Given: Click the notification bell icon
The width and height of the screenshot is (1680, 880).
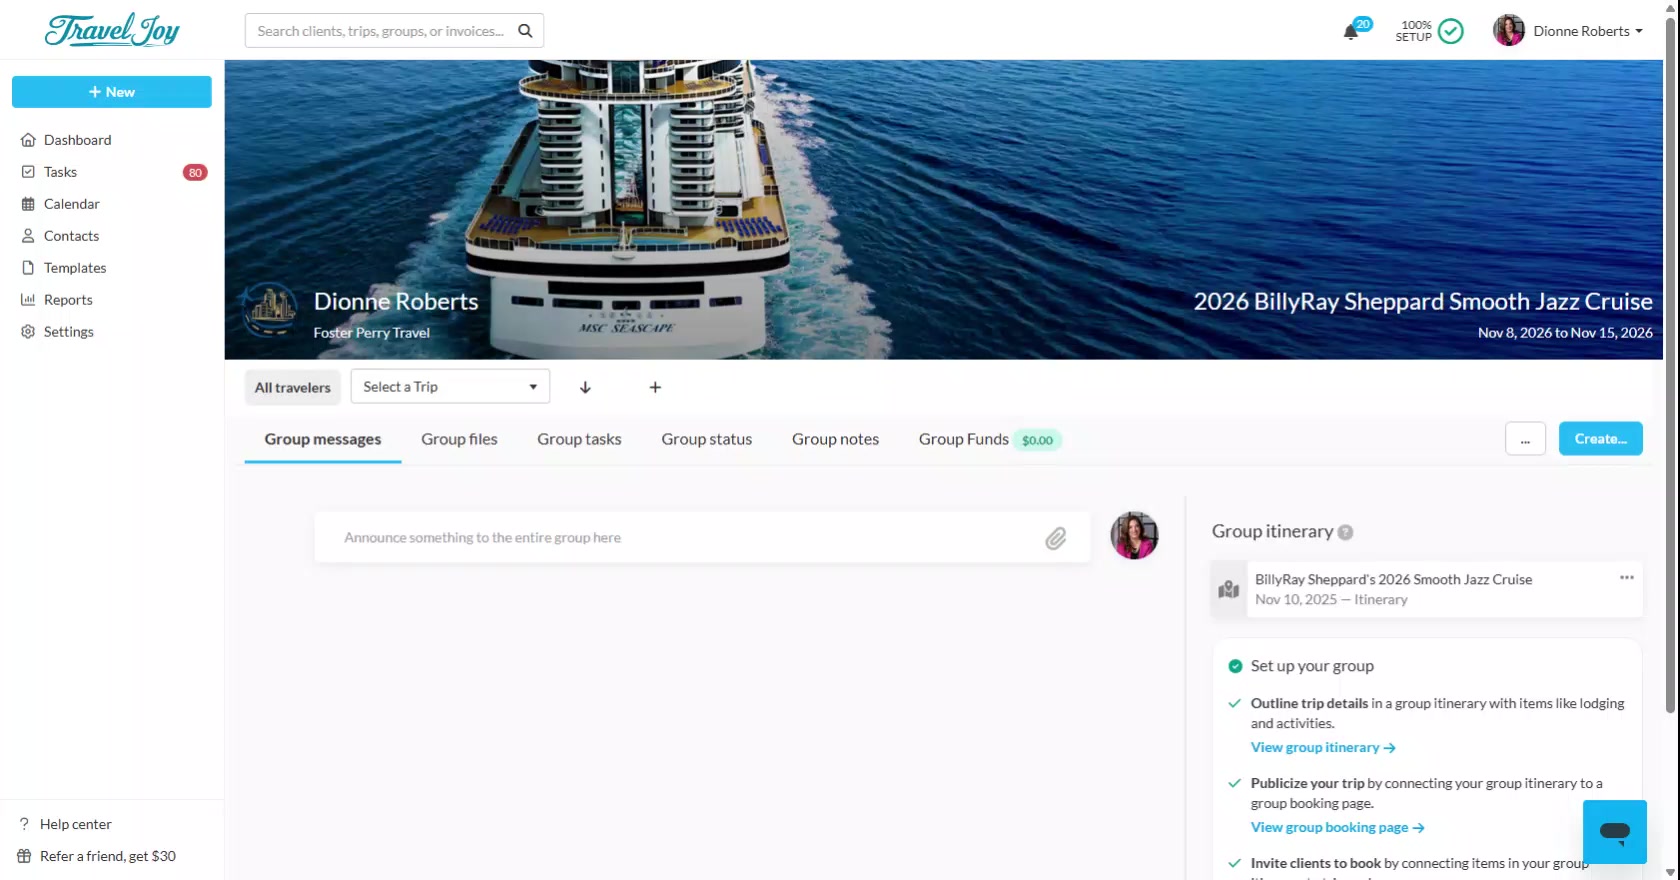Looking at the screenshot, I should [x=1351, y=32].
